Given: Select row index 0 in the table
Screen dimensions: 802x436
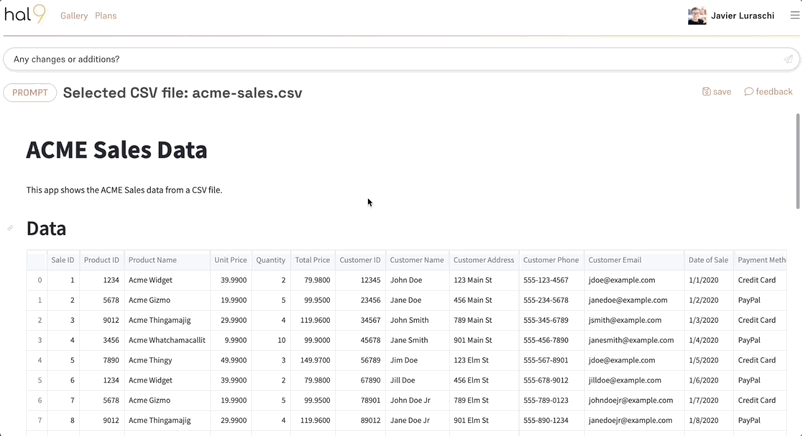Looking at the screenshot, I should tap(39, 280).
